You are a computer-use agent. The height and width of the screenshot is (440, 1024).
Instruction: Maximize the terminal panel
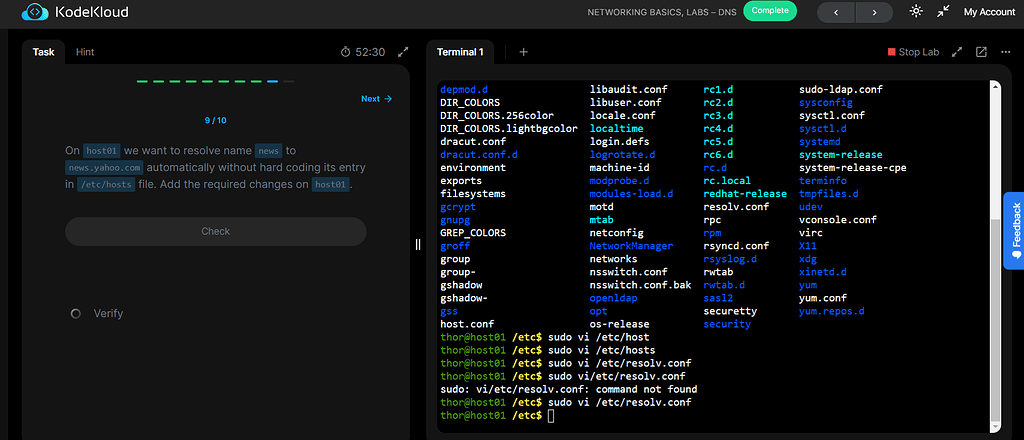coord(957,52)
